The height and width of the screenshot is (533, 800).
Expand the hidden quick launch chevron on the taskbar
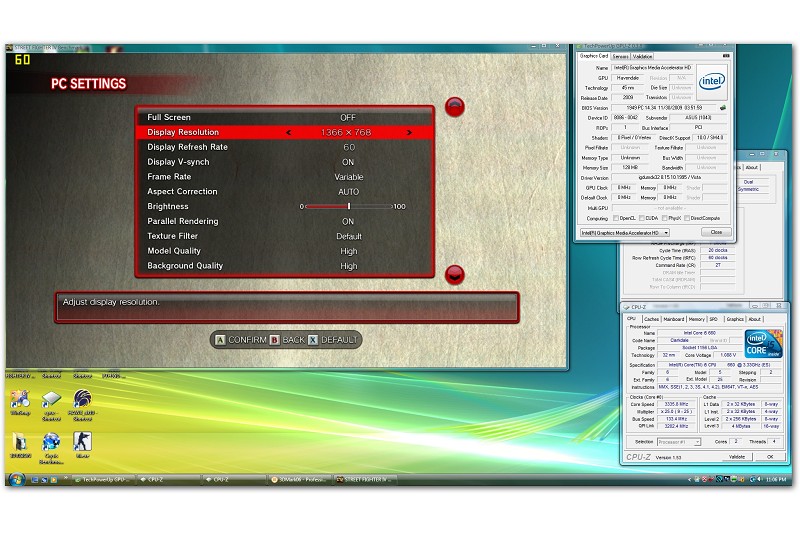[x=65, y=478]
